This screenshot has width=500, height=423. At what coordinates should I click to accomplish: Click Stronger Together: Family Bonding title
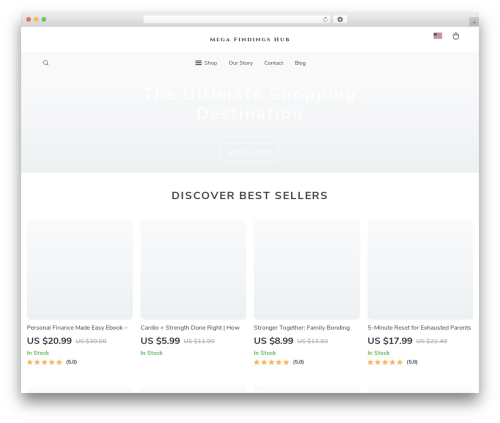pyautogui.click(x=302, y=328)
